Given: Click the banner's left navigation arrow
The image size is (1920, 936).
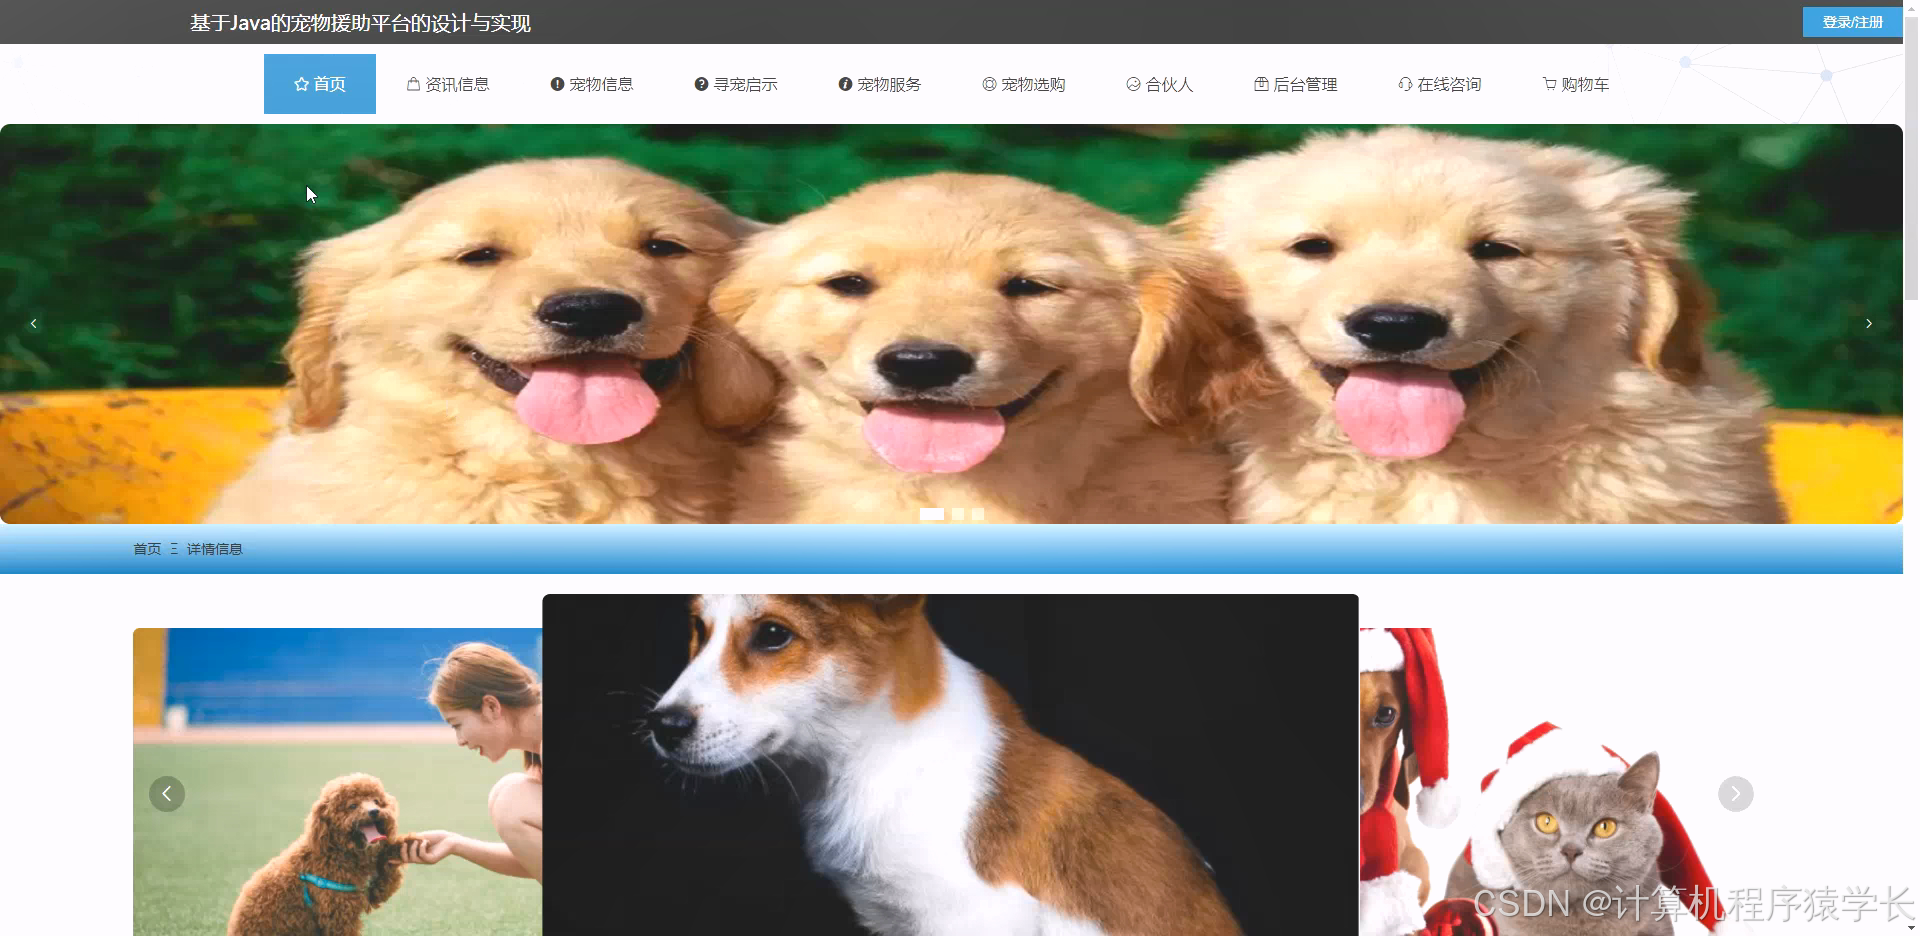Looking at the screenshot, I should coord(33,323).
